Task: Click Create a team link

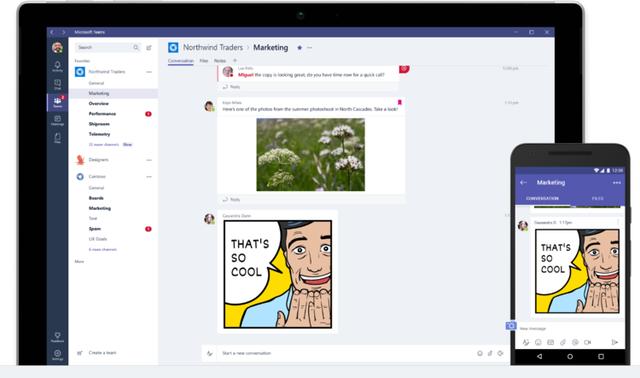Action: [x=102, y=353]
